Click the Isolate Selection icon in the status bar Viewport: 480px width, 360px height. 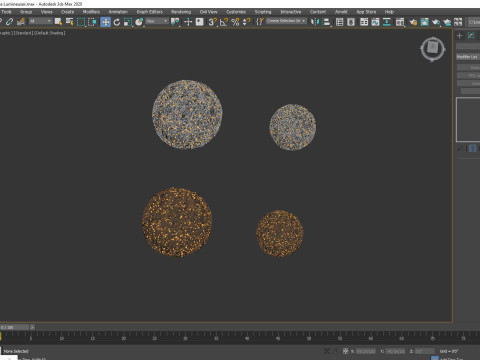pos(327,351)
